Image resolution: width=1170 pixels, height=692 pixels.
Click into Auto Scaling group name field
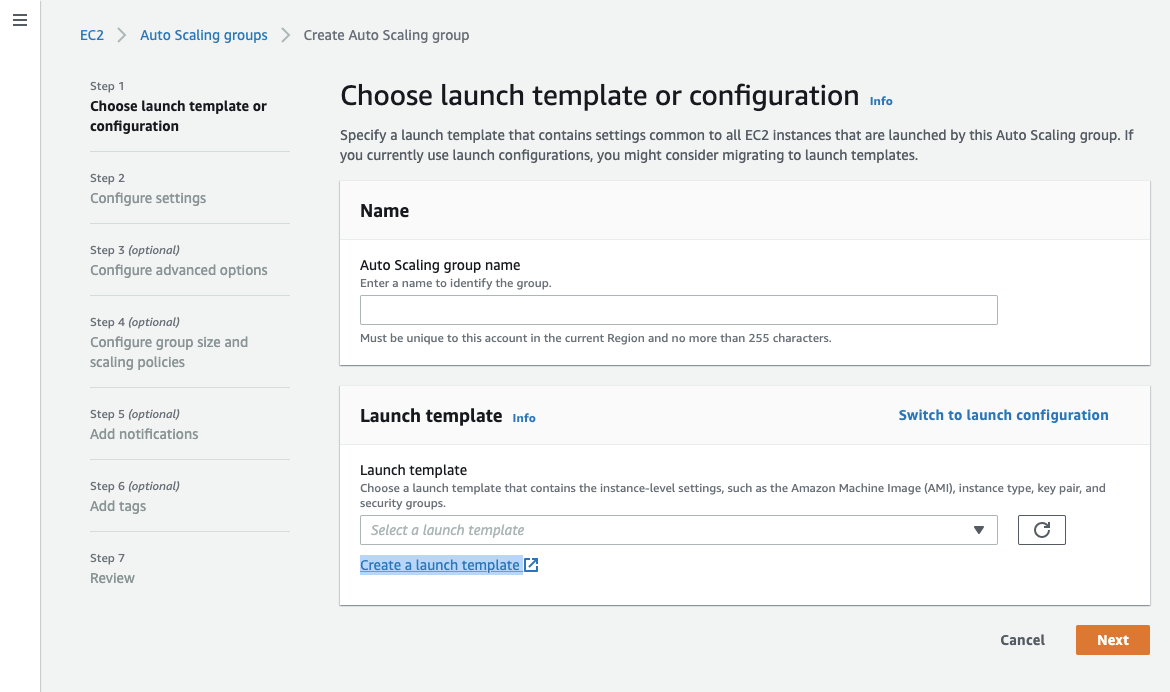tap(678, 310)
